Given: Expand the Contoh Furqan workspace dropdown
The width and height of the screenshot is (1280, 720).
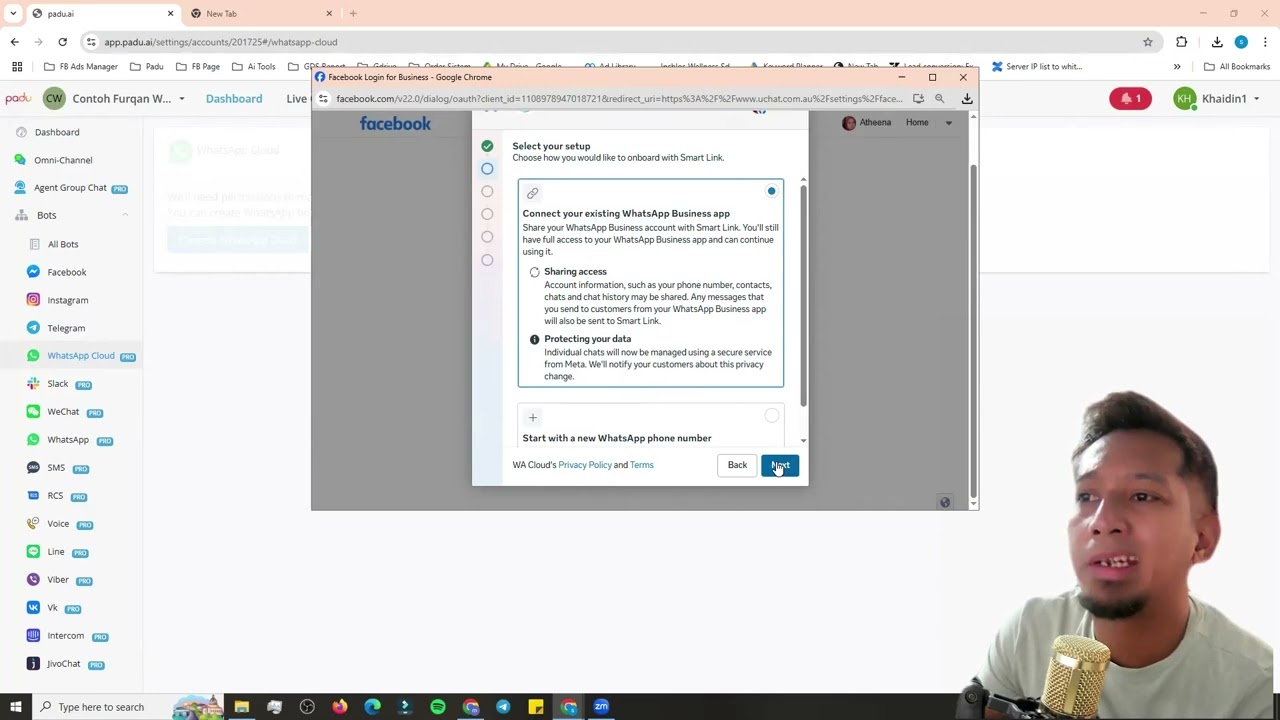Looking at the screenshot, I should point(181,99).
